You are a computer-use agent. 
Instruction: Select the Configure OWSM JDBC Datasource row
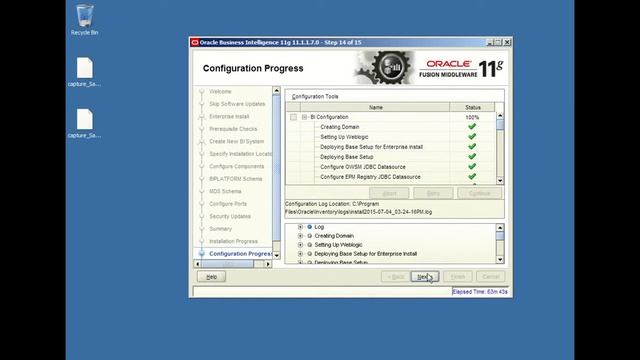pos(390,167)
